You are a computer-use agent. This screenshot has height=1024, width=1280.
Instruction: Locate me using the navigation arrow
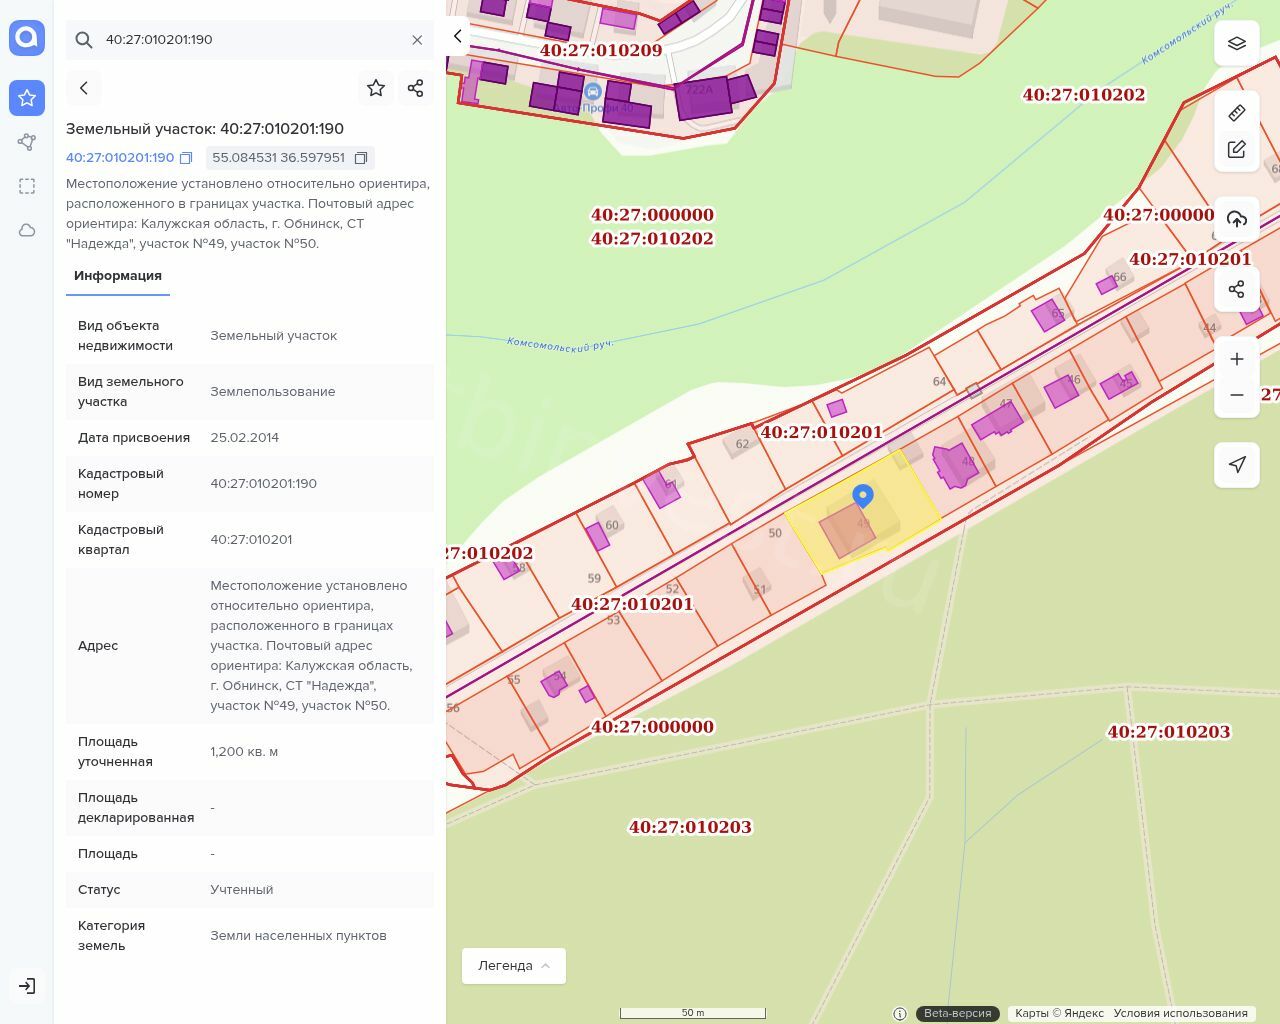(1236, 464)
